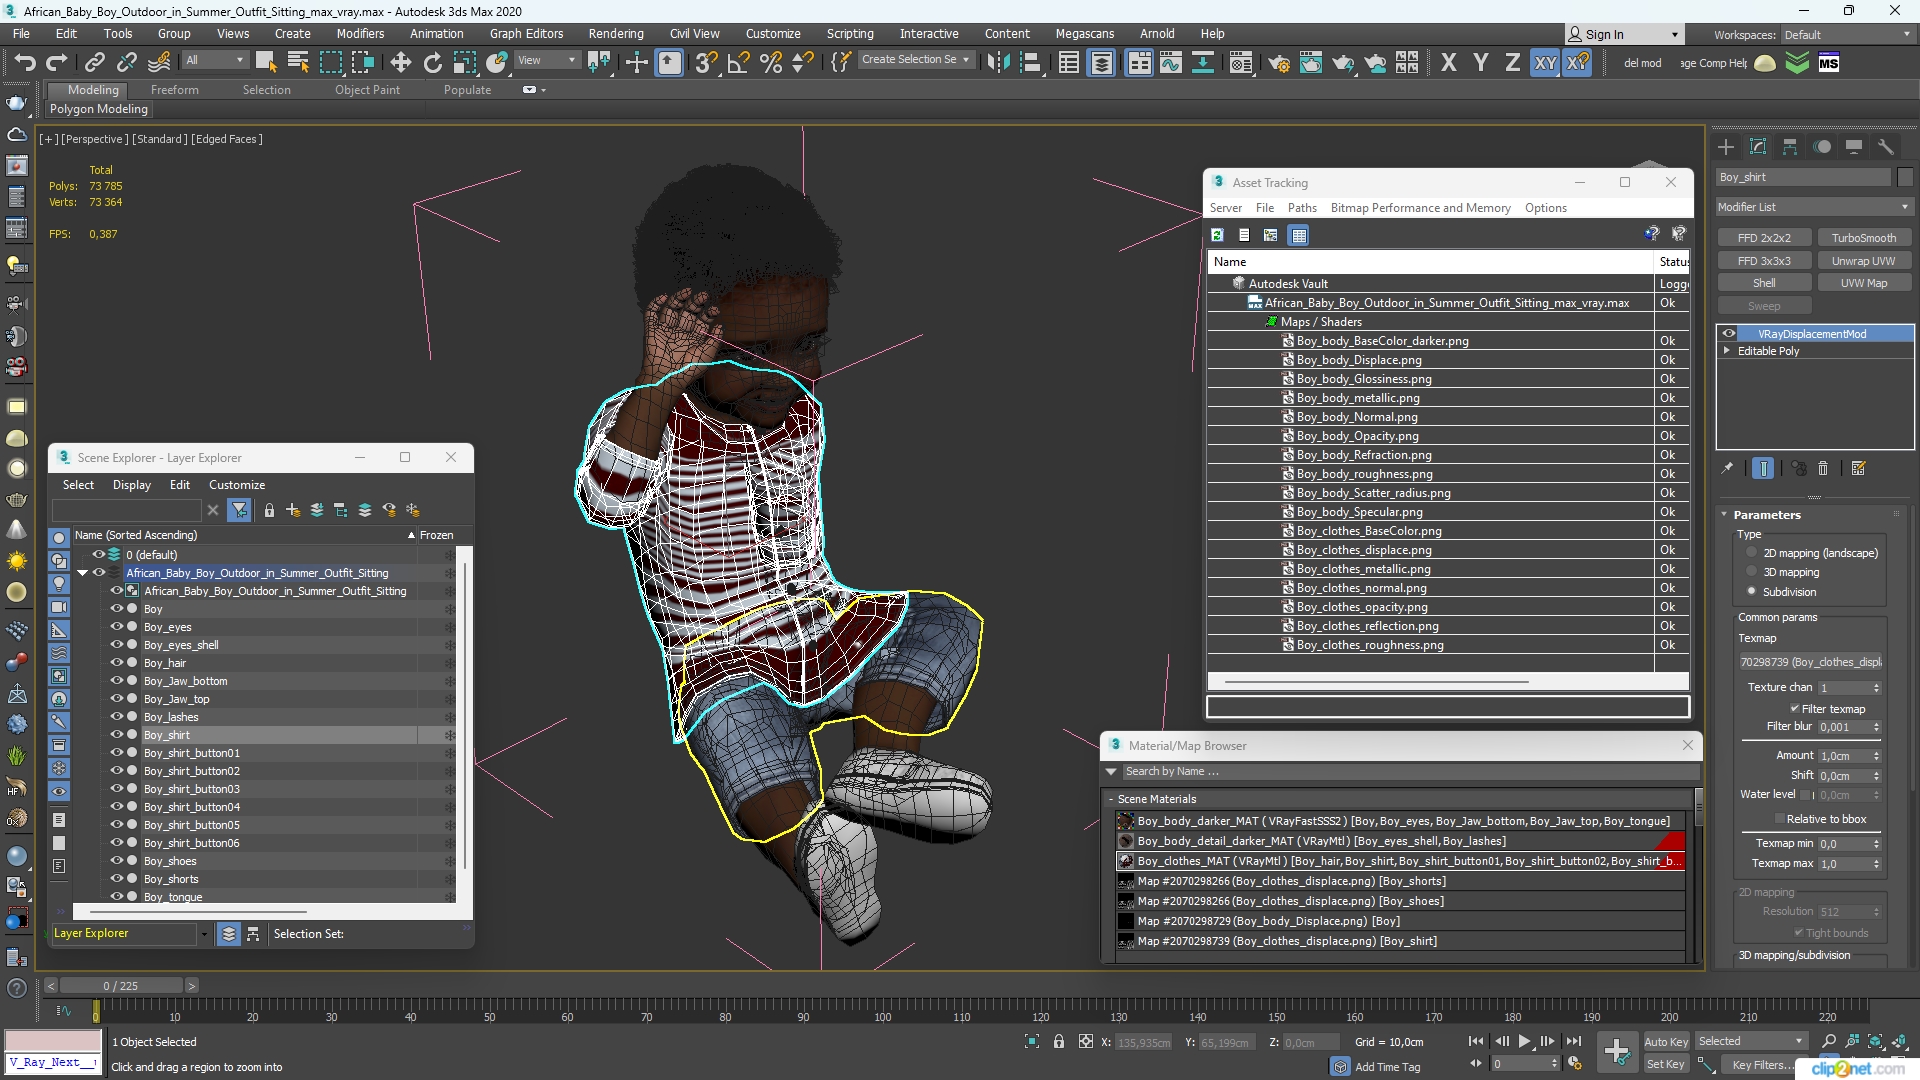Toggle Filter texmap checkbox
Image resolution: width=1920 pixels, height=1080 pixels.
[x=1794, y=708]
